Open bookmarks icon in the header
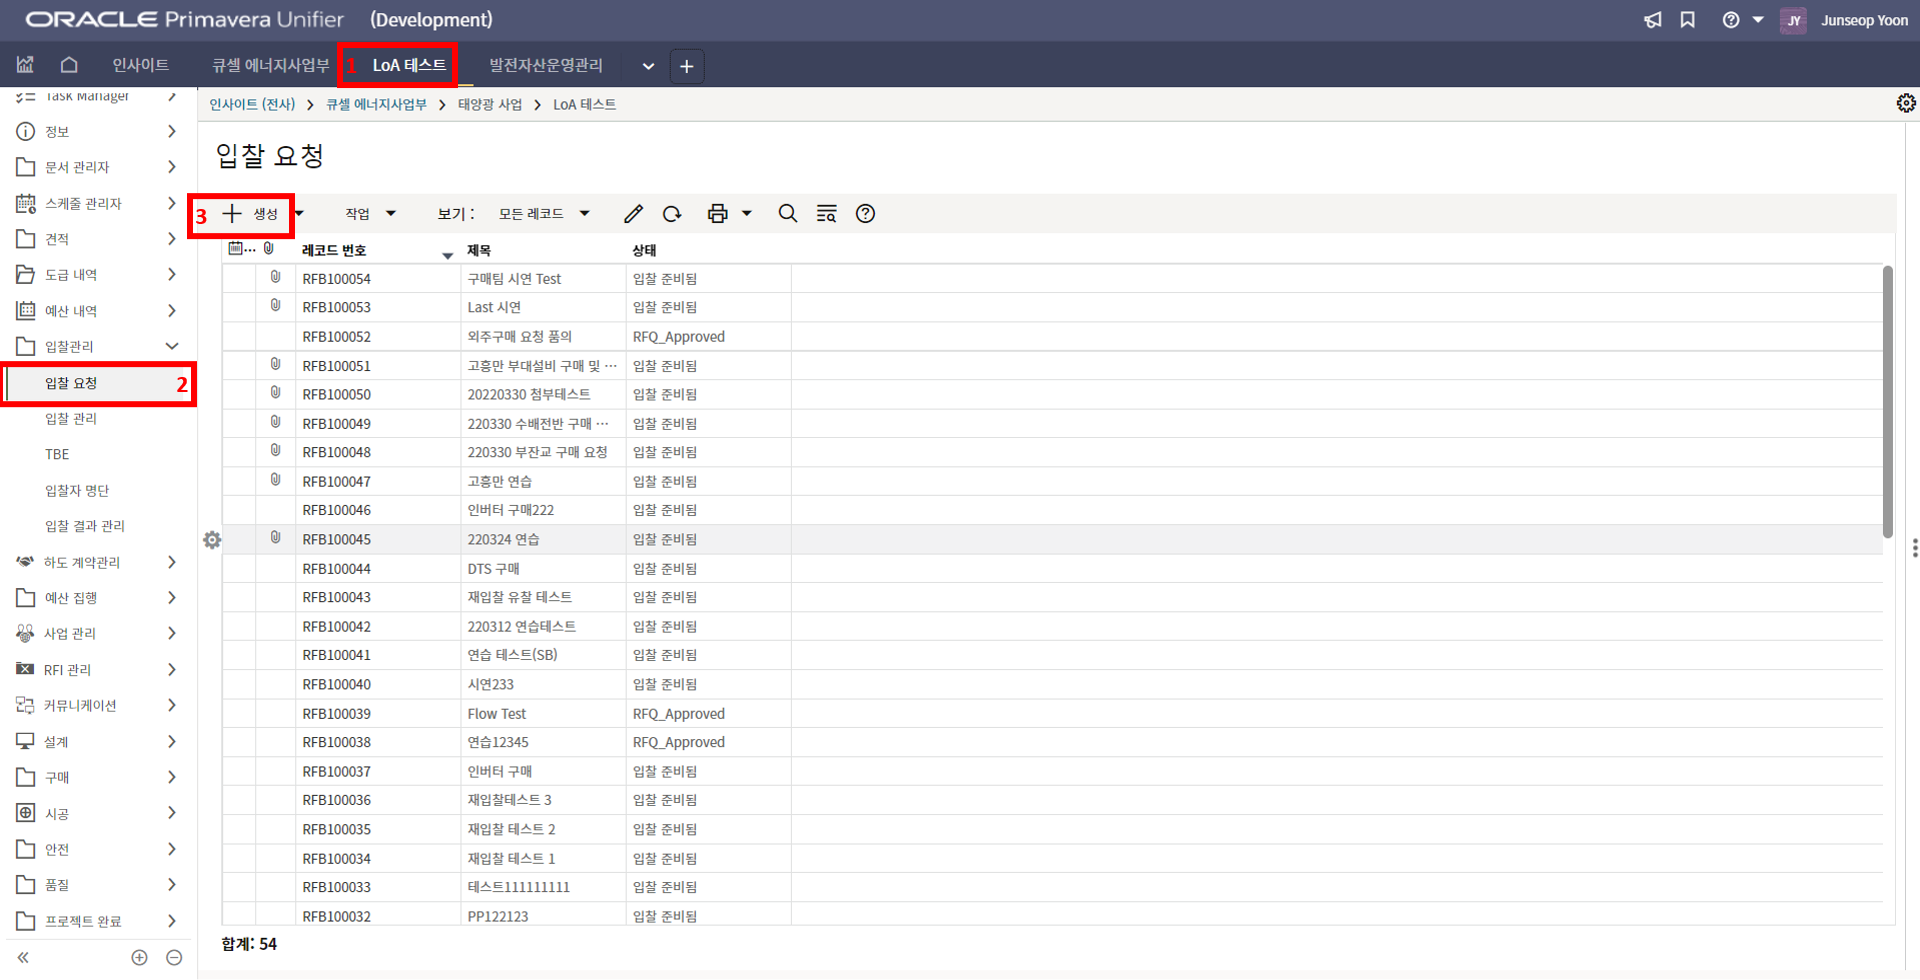Viewport: 1920px width, 980px height. click(1688, 20)
